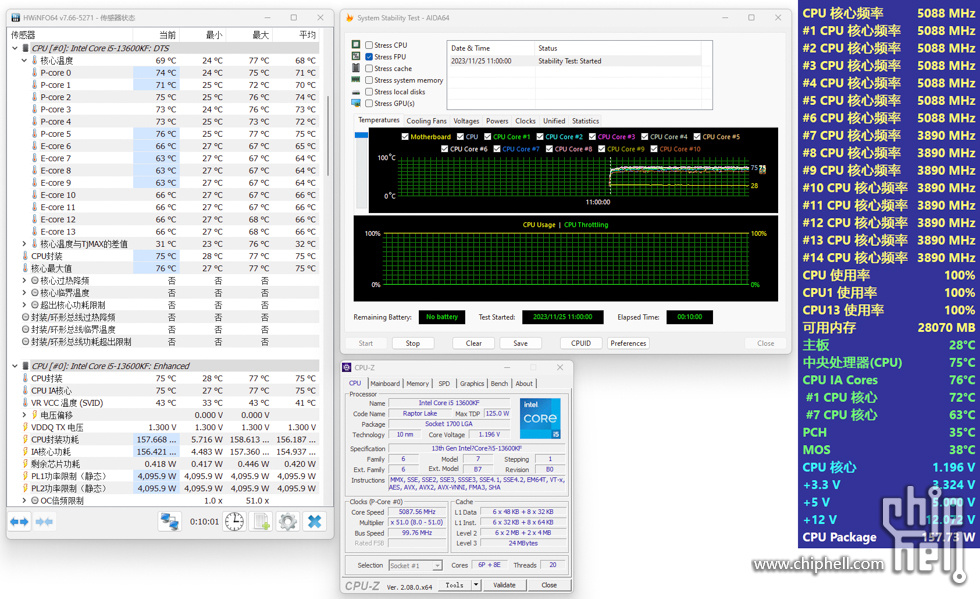Open AIDA64 Preferences

[x=628, y=343]
